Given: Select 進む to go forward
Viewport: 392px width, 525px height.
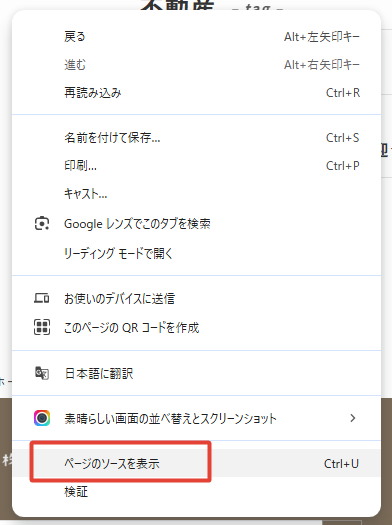Looking at the screenshot, I should [x=197, y=64].
